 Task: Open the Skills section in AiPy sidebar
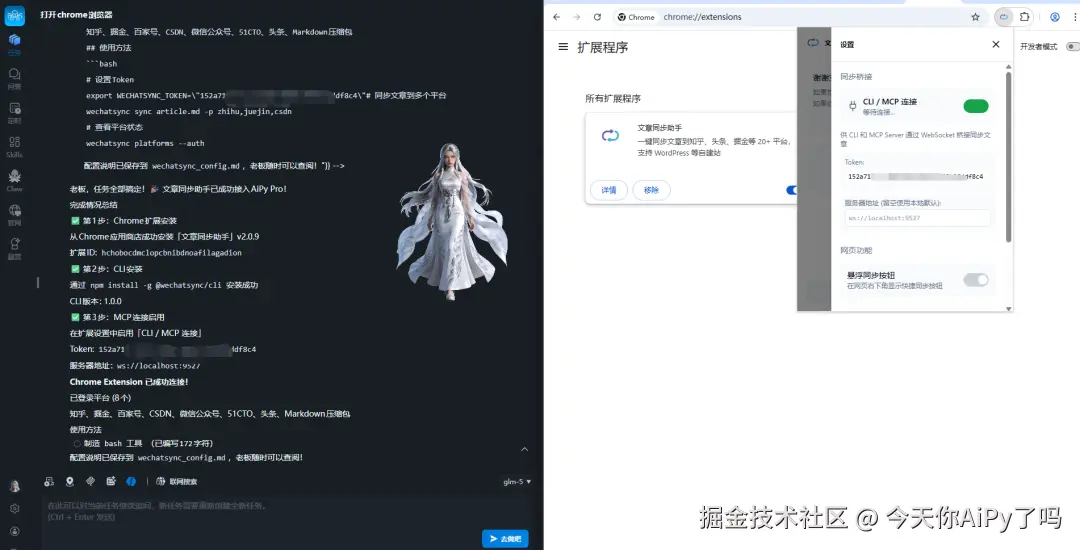coord(14,145)
